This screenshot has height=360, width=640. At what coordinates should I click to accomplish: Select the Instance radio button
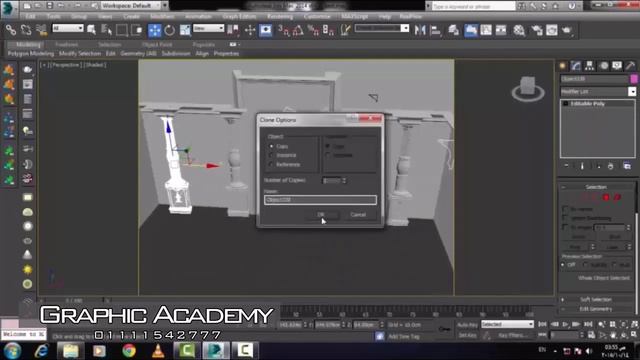271,155
